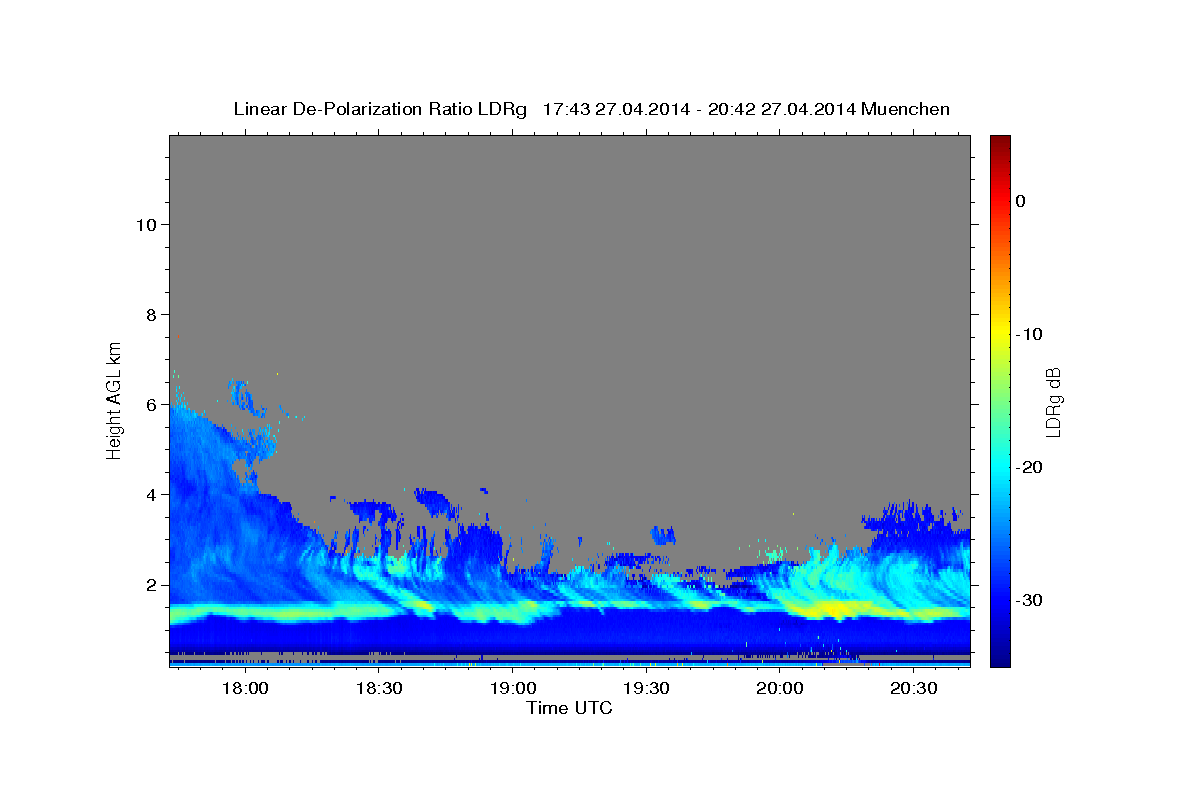Click the '19:00' time axis label
The image size is (1200, 800).
512,689
